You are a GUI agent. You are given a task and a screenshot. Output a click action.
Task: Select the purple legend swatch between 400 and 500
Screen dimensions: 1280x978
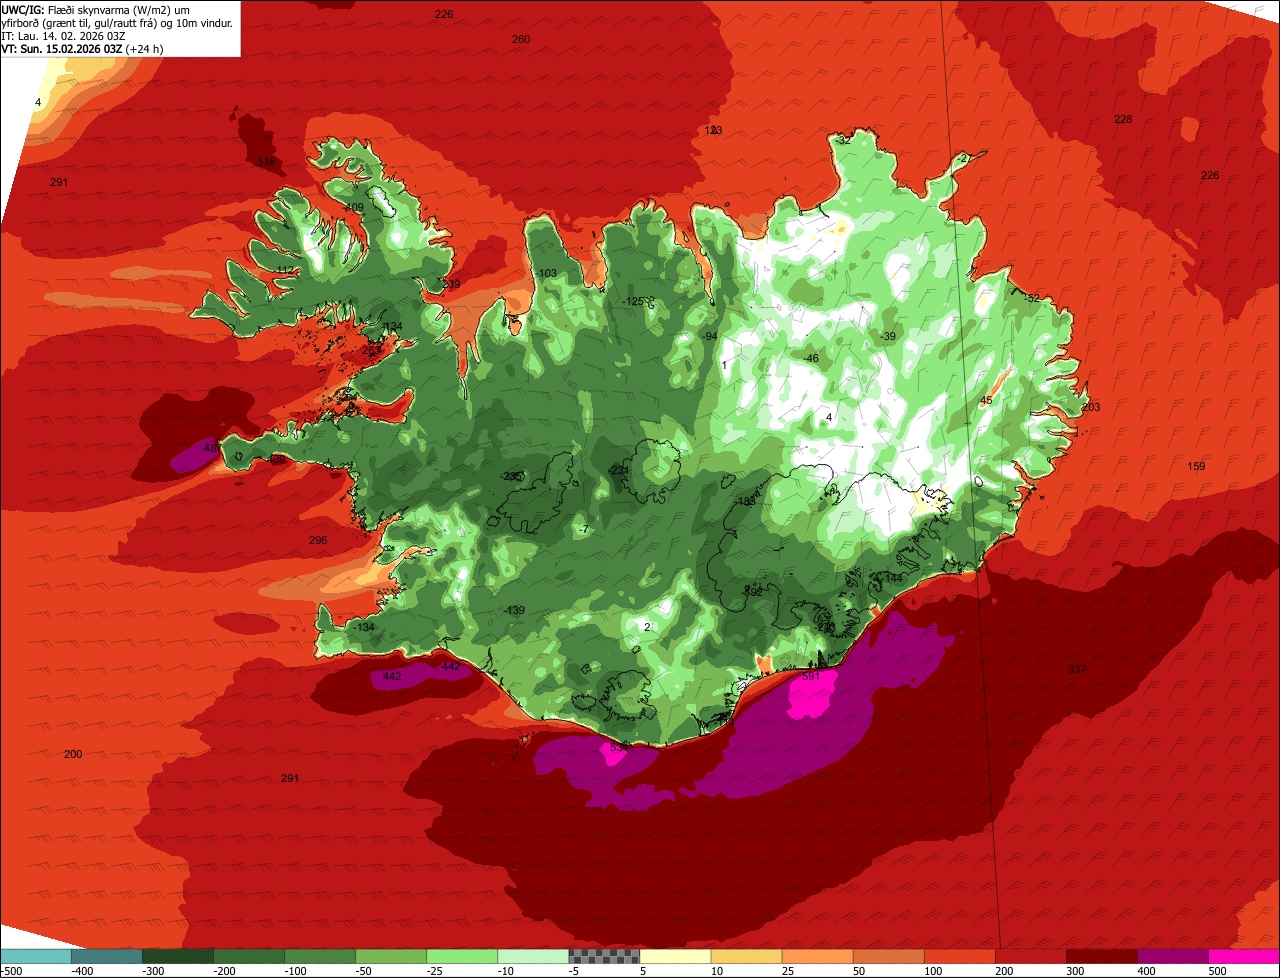pos(1173,956)
